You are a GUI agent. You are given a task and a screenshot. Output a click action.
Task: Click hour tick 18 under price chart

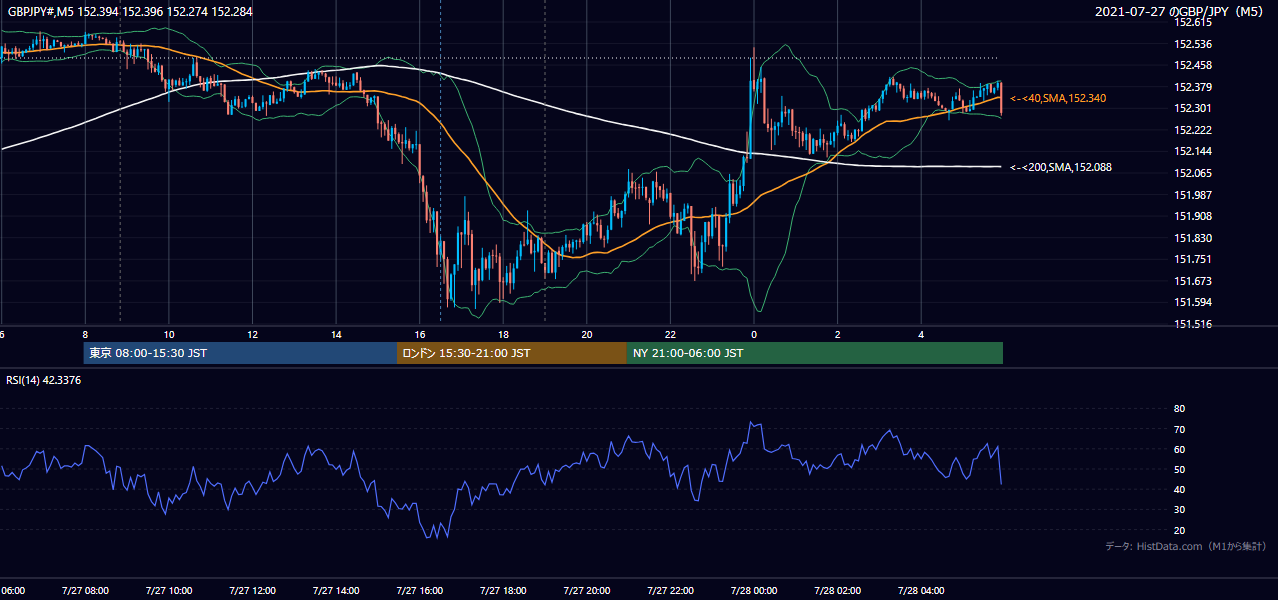tap(503, 335)
